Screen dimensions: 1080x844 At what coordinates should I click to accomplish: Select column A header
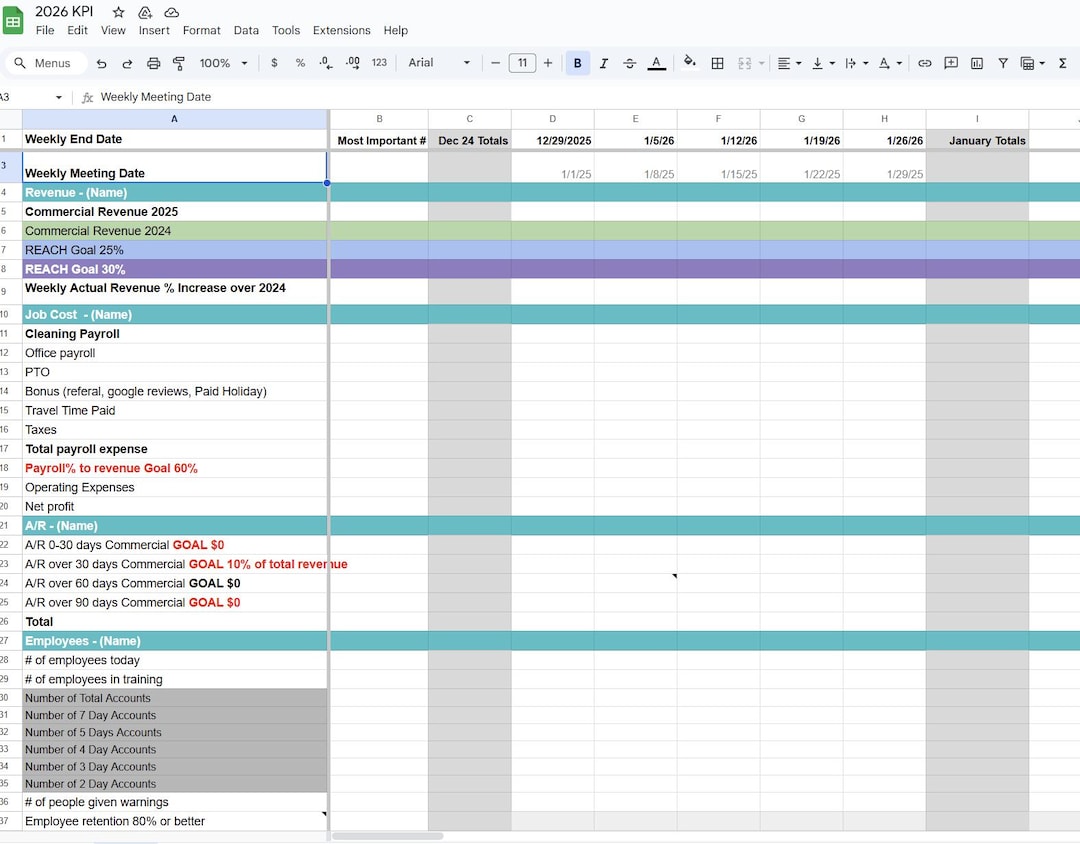tap(174, 119)
